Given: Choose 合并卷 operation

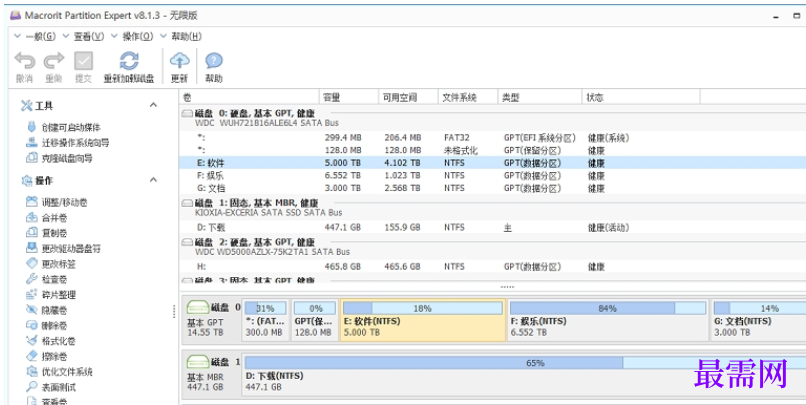Looking at the screenshot, I should (47, 217).
